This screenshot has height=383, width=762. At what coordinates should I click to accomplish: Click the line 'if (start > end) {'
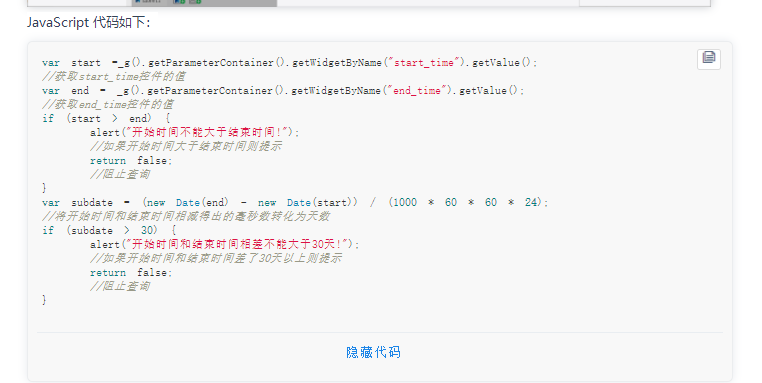point(106,118)
